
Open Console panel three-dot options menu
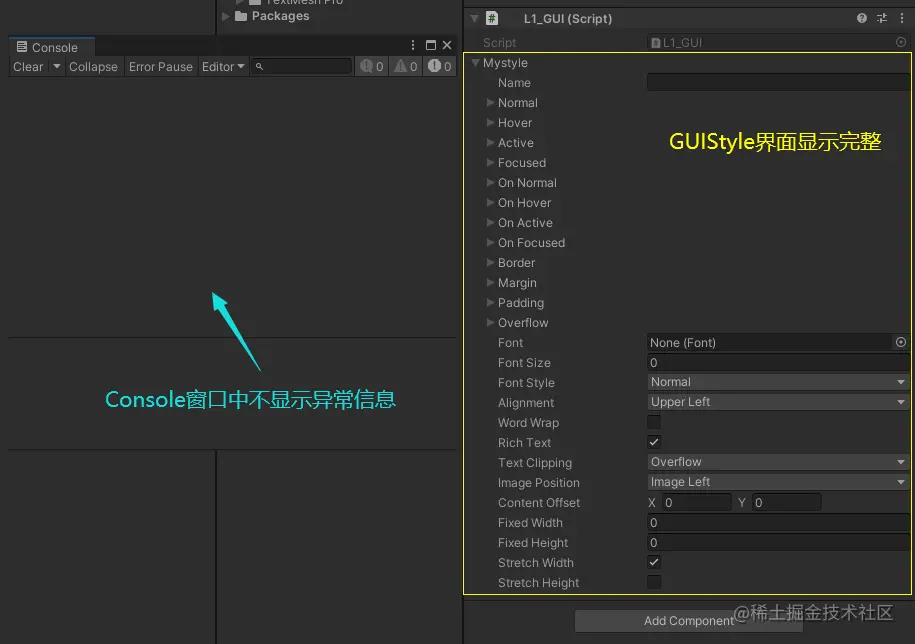point(413,45)
